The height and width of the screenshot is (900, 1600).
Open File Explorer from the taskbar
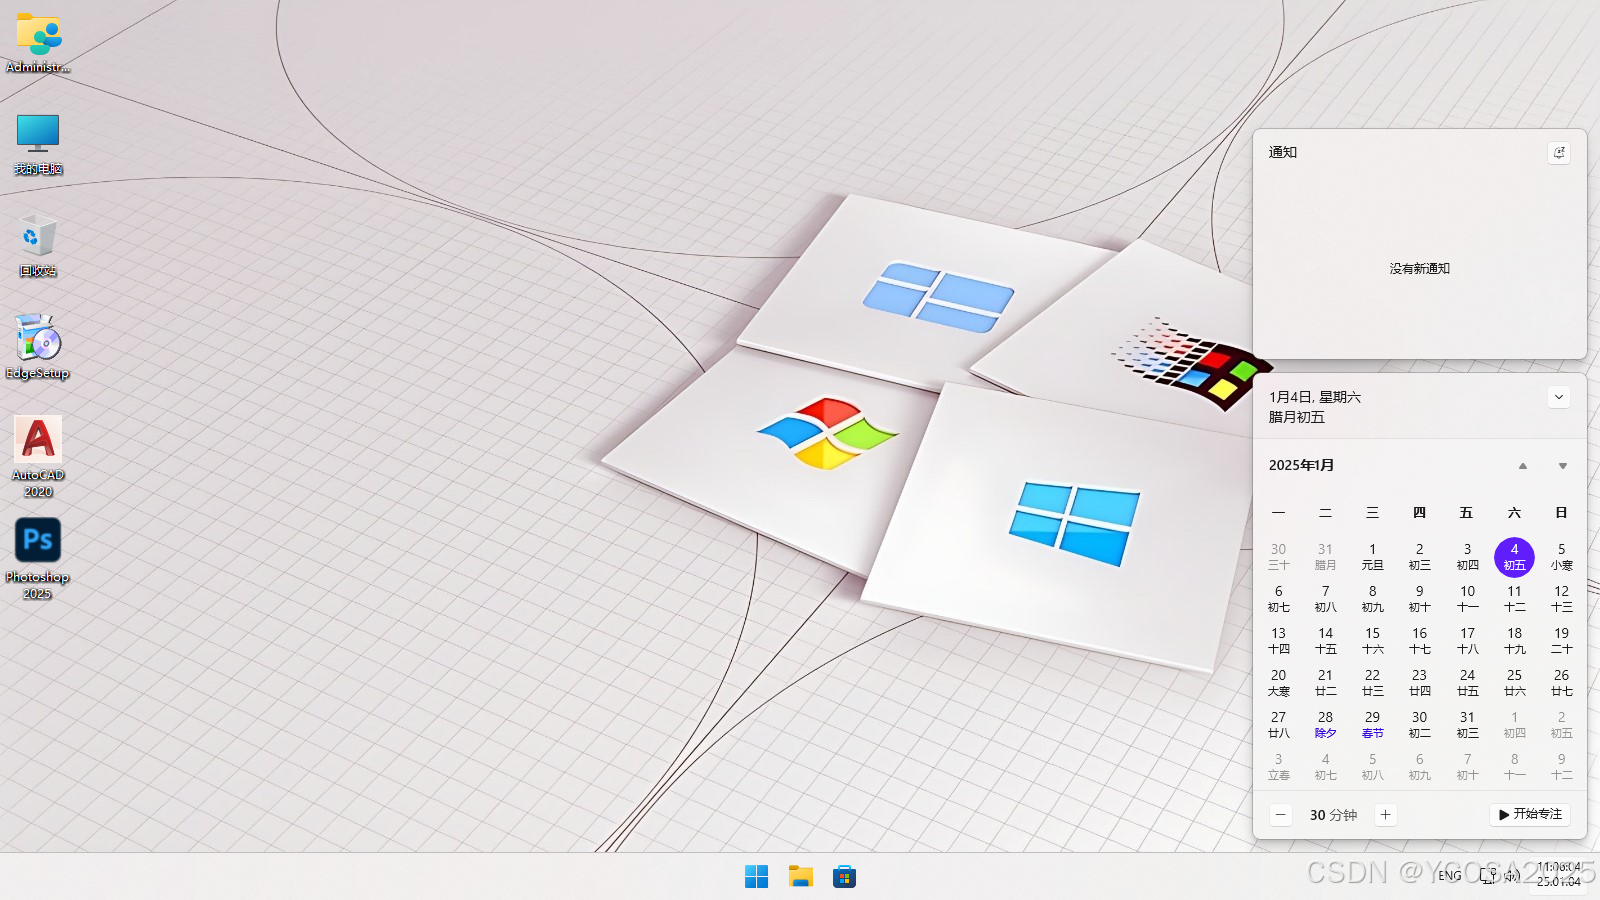pyautogui.click(x=801, y=877)
